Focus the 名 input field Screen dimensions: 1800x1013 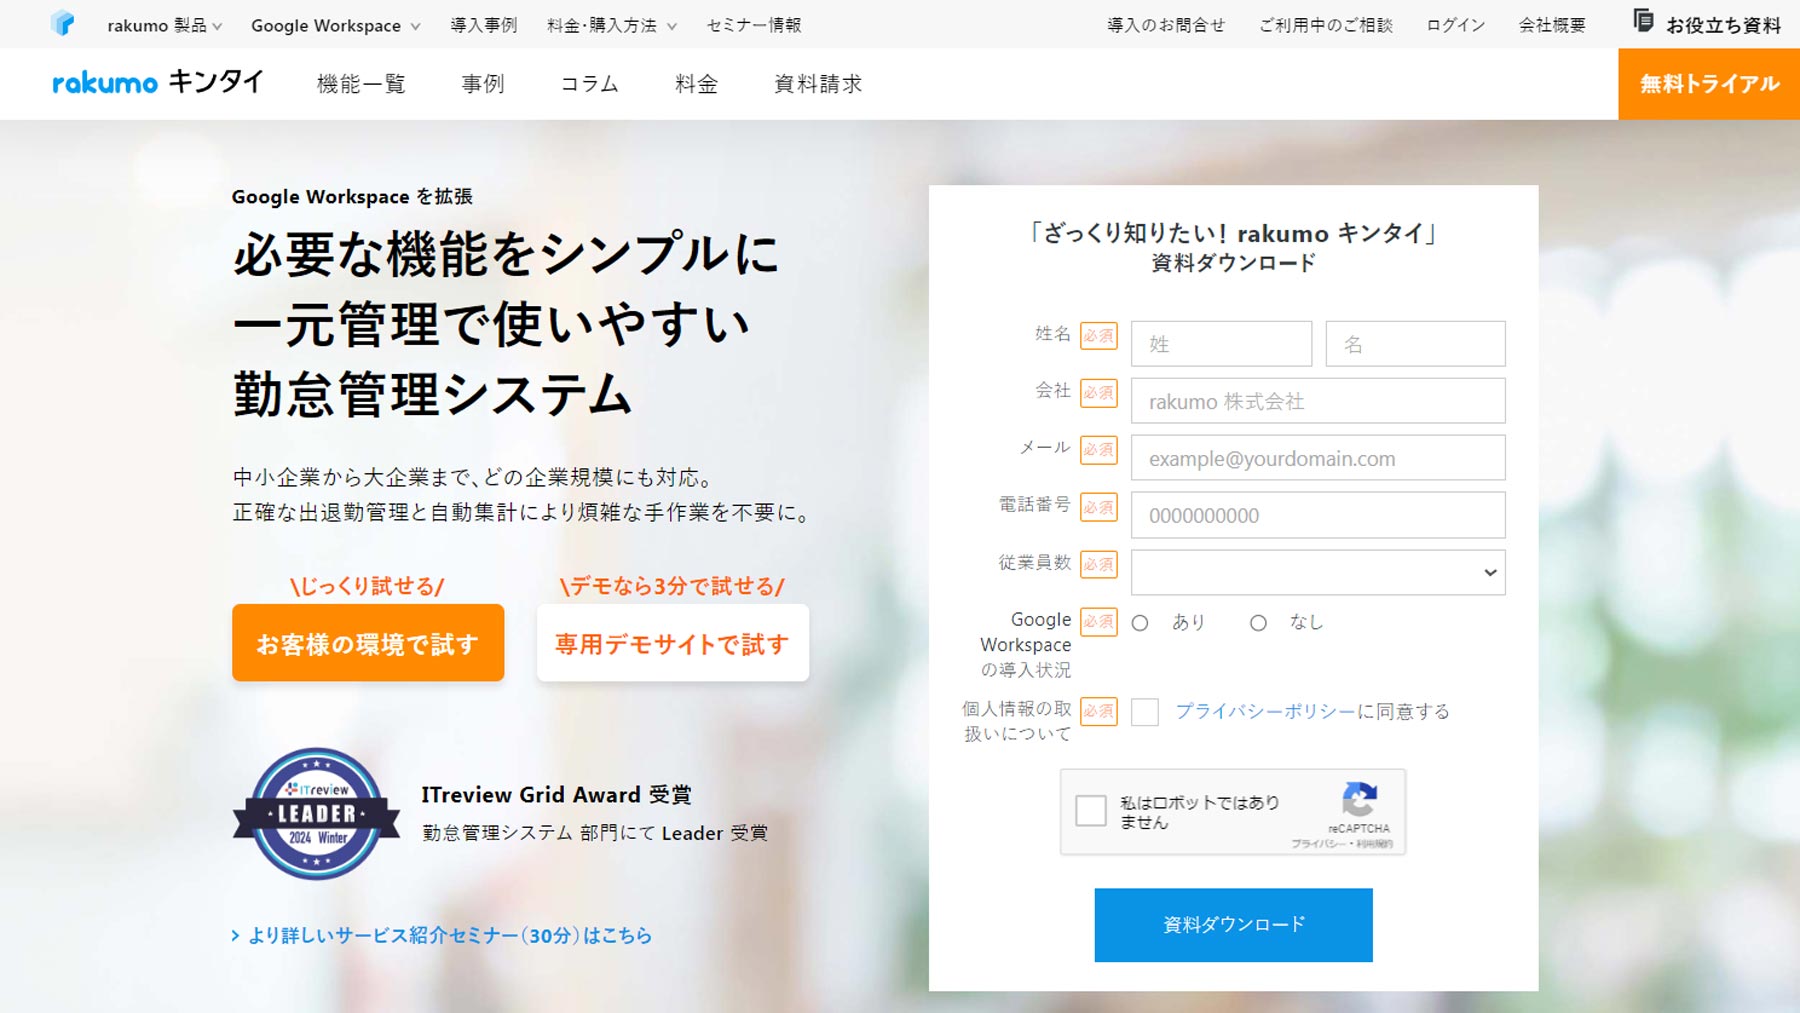[1415, 344]
